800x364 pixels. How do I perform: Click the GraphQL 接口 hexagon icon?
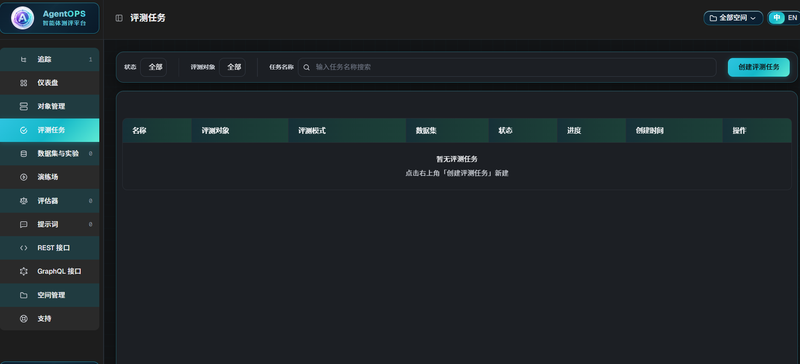pos(23,272)
